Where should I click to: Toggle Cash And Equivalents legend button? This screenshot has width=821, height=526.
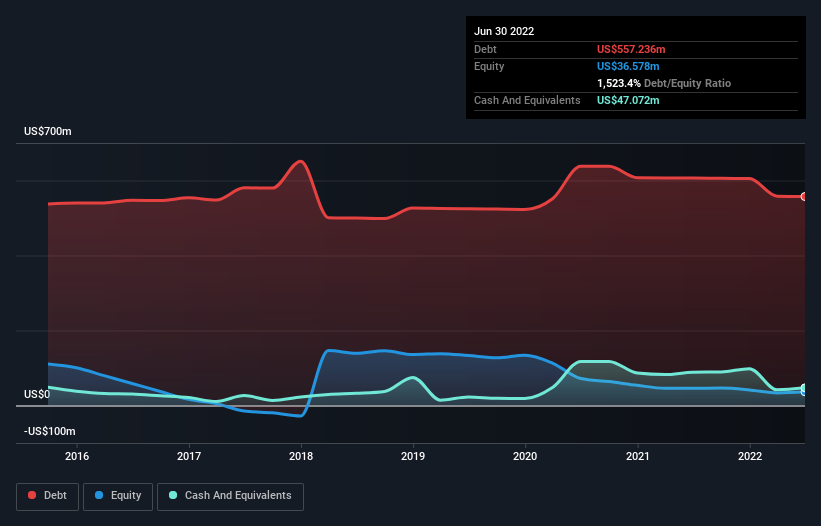(x=230, y=496)
